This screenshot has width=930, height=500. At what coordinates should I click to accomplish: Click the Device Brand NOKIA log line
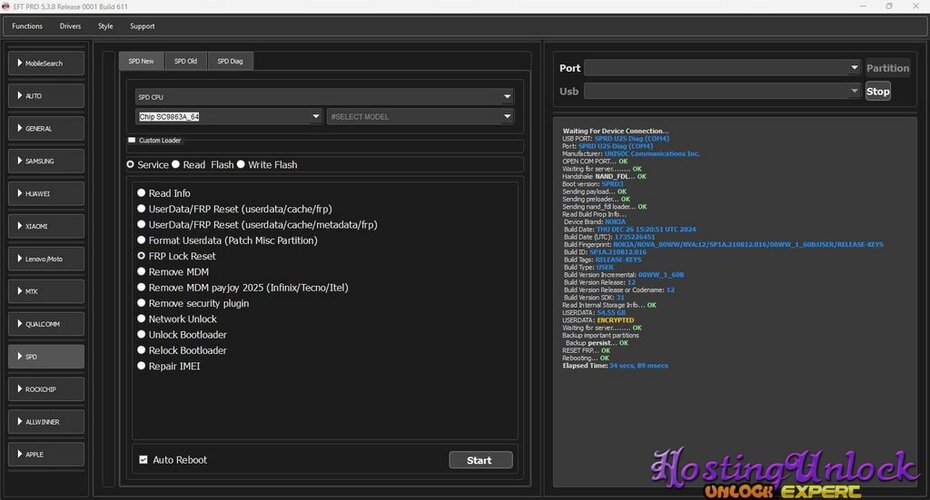coord(594,222)
